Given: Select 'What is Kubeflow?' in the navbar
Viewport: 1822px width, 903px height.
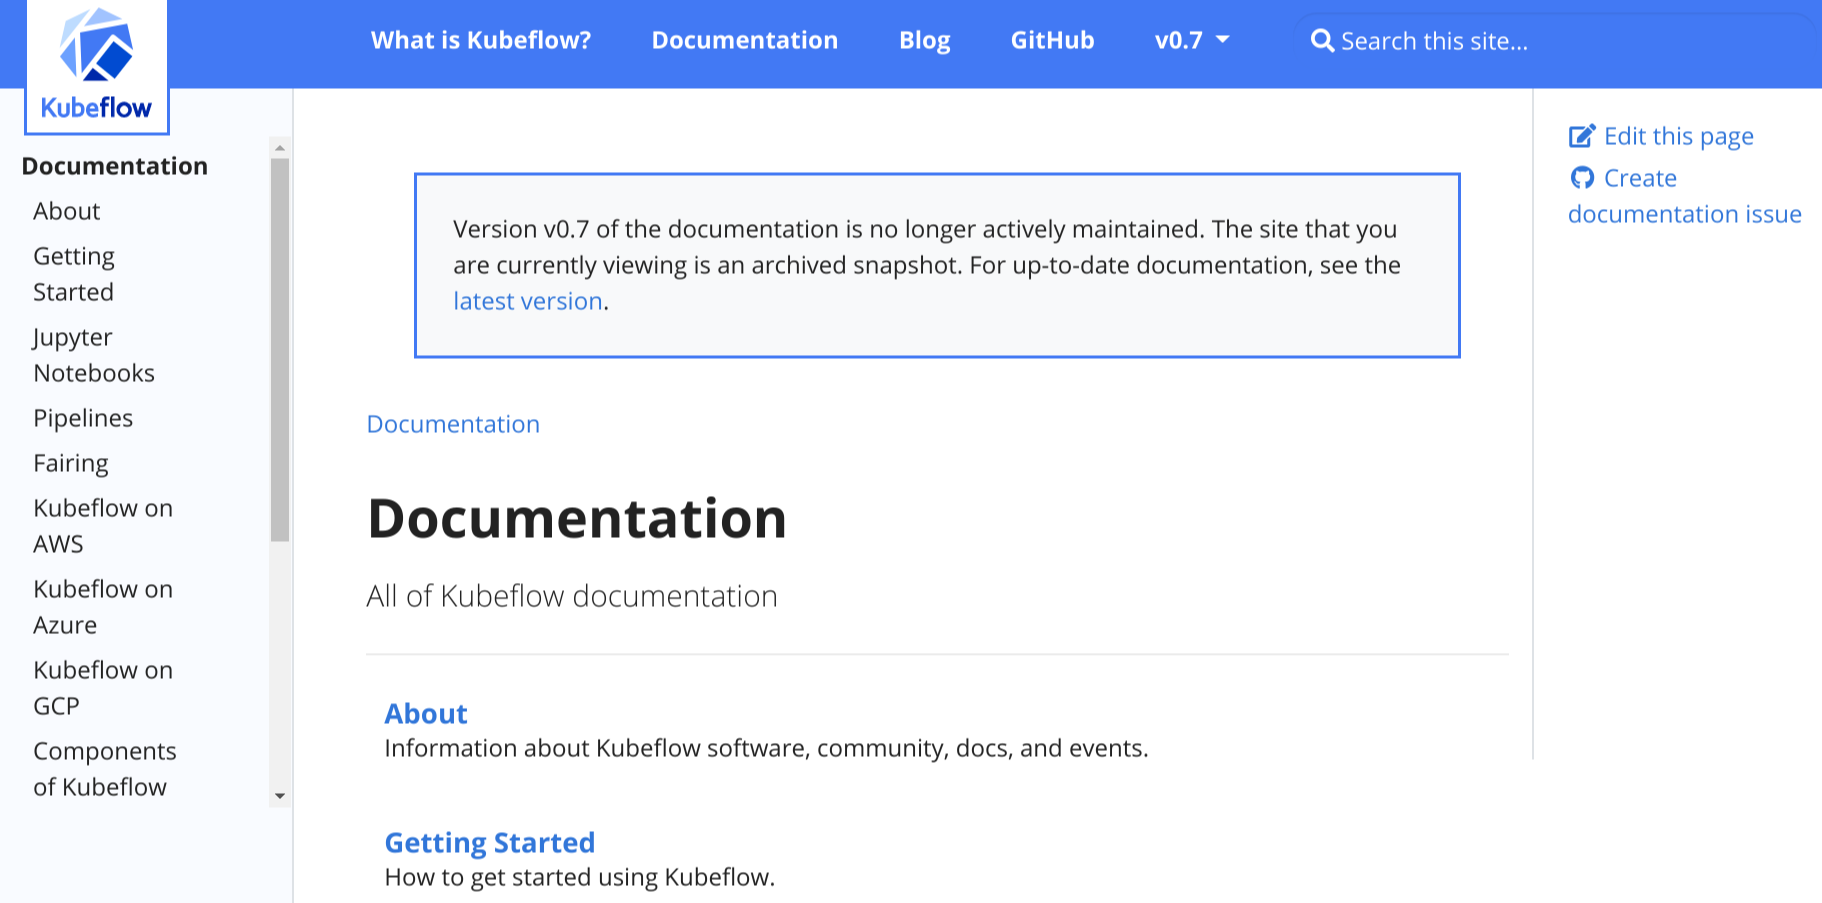Looking at the screenshot, I should click(480, 40).
